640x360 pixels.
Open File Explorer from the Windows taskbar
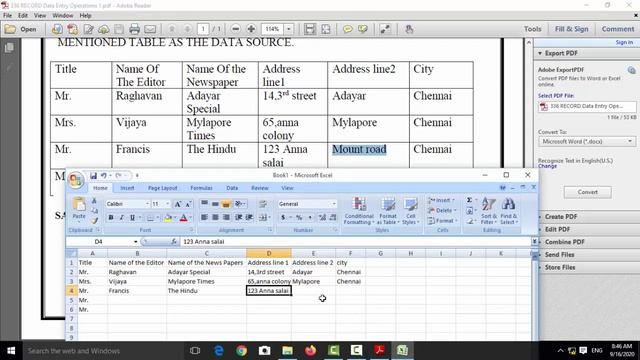(x=287, y=350)
